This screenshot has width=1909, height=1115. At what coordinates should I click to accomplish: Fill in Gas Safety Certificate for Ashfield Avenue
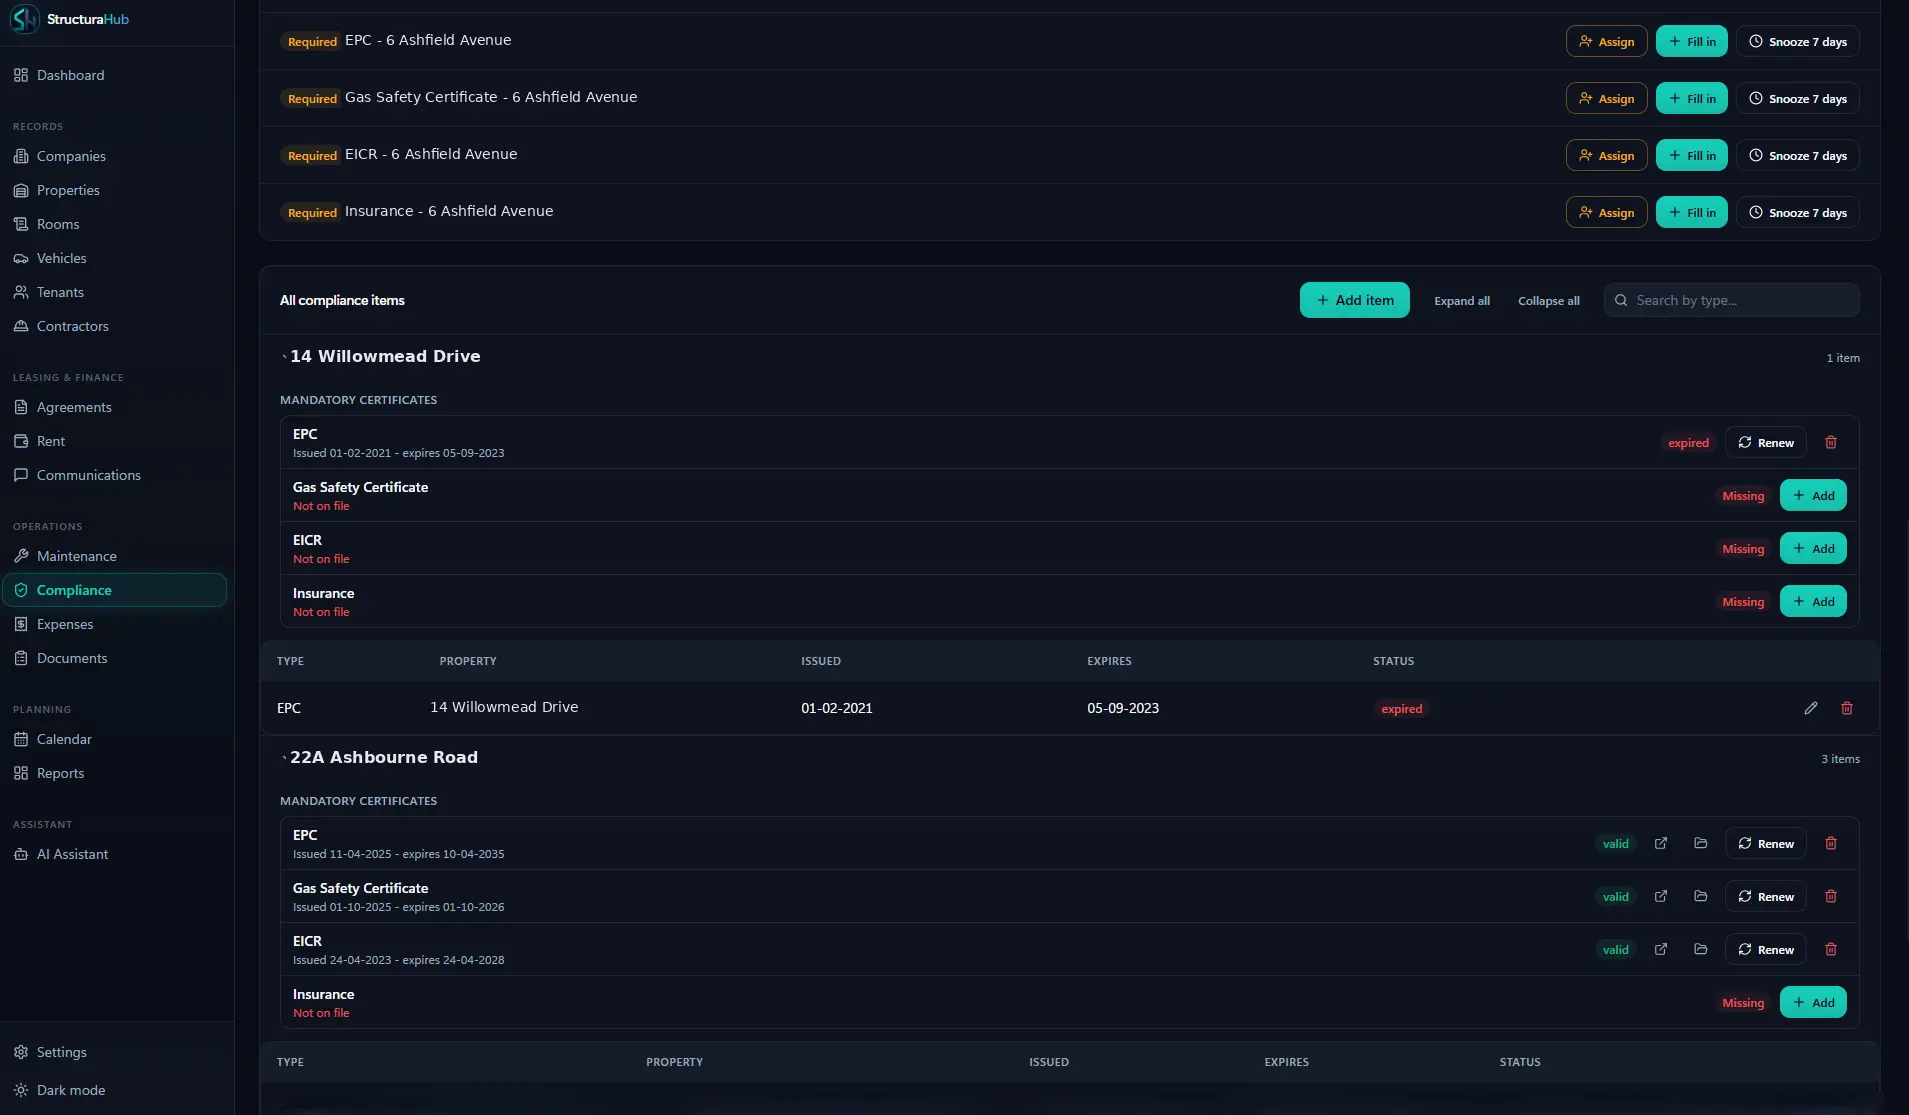pos(1692,98)
